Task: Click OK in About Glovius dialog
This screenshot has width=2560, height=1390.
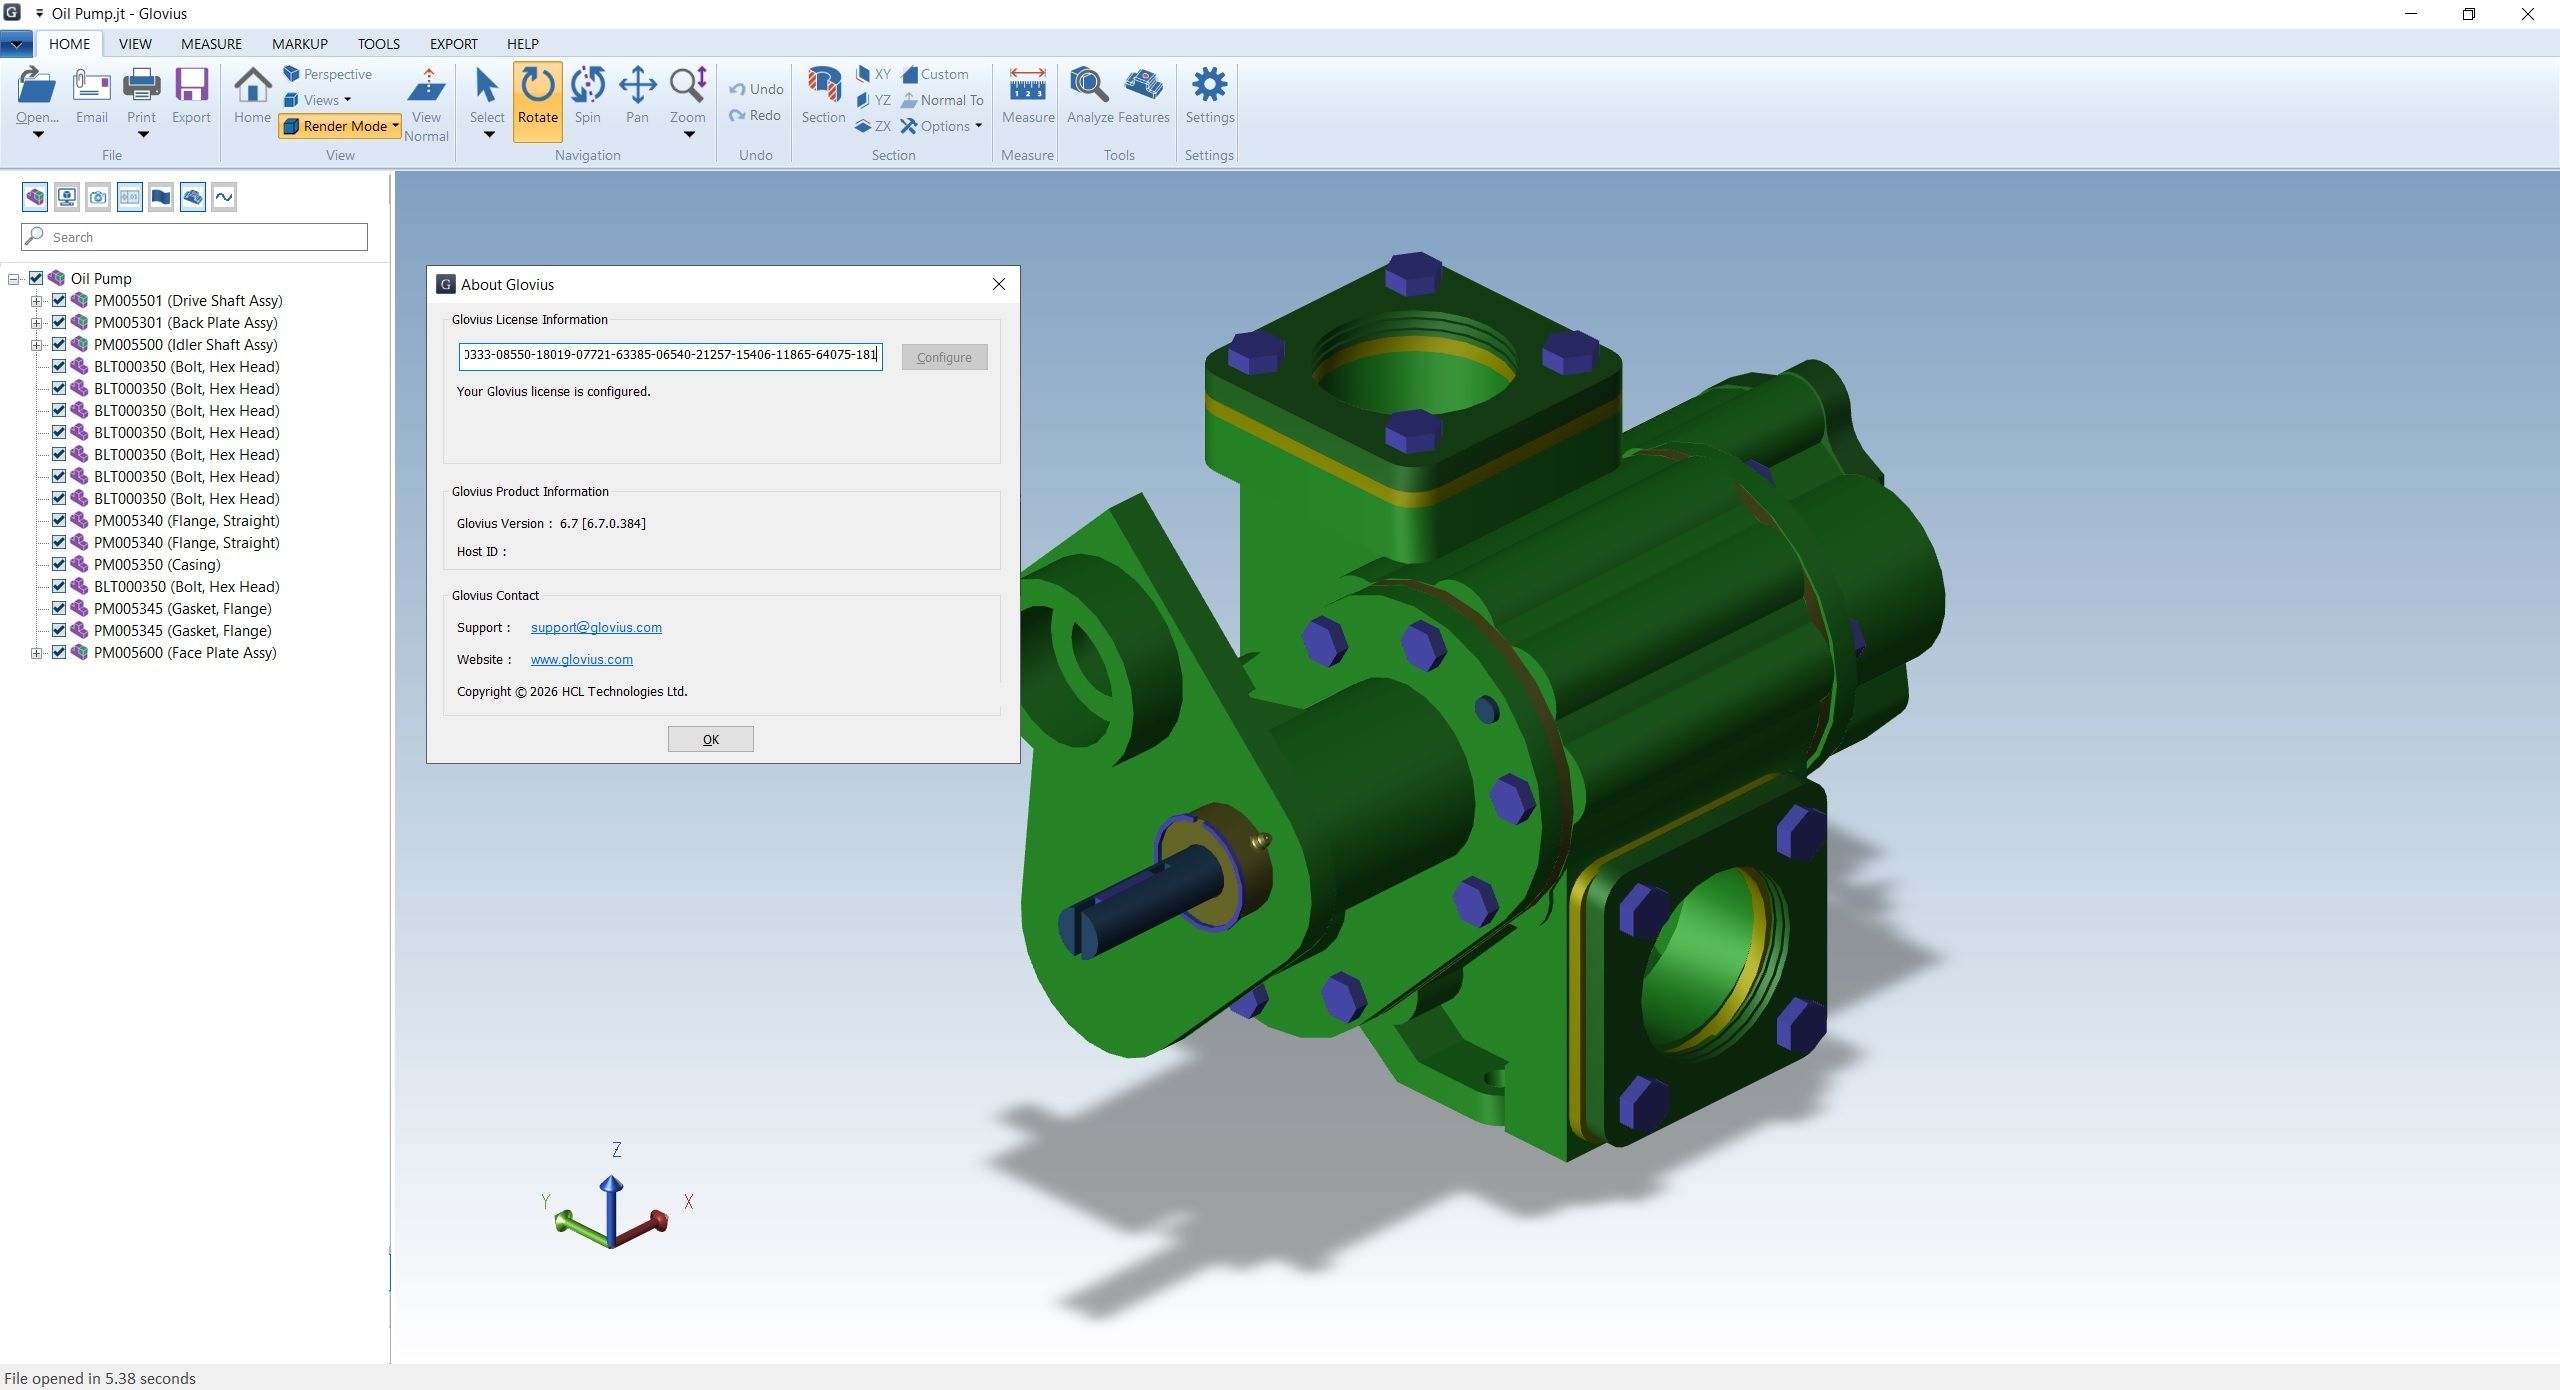Action: pyautogui.click(x=711, y=739)
